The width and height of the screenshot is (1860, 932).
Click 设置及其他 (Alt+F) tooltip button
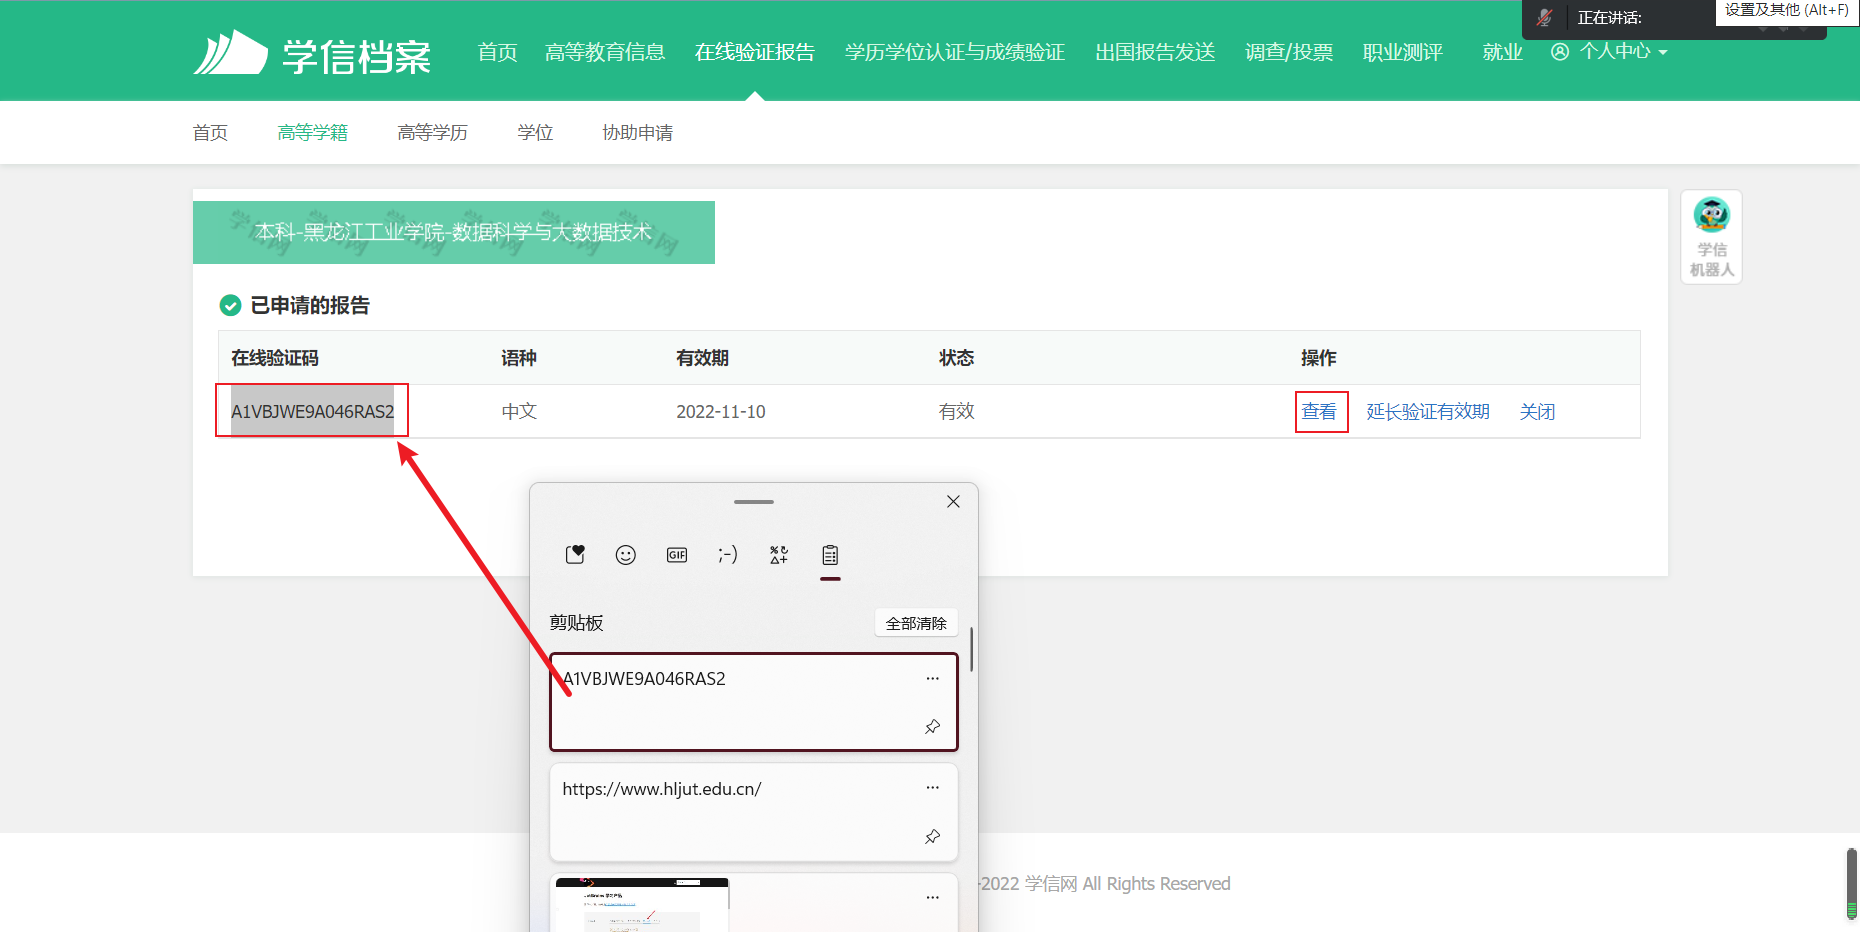[1787, 10]
